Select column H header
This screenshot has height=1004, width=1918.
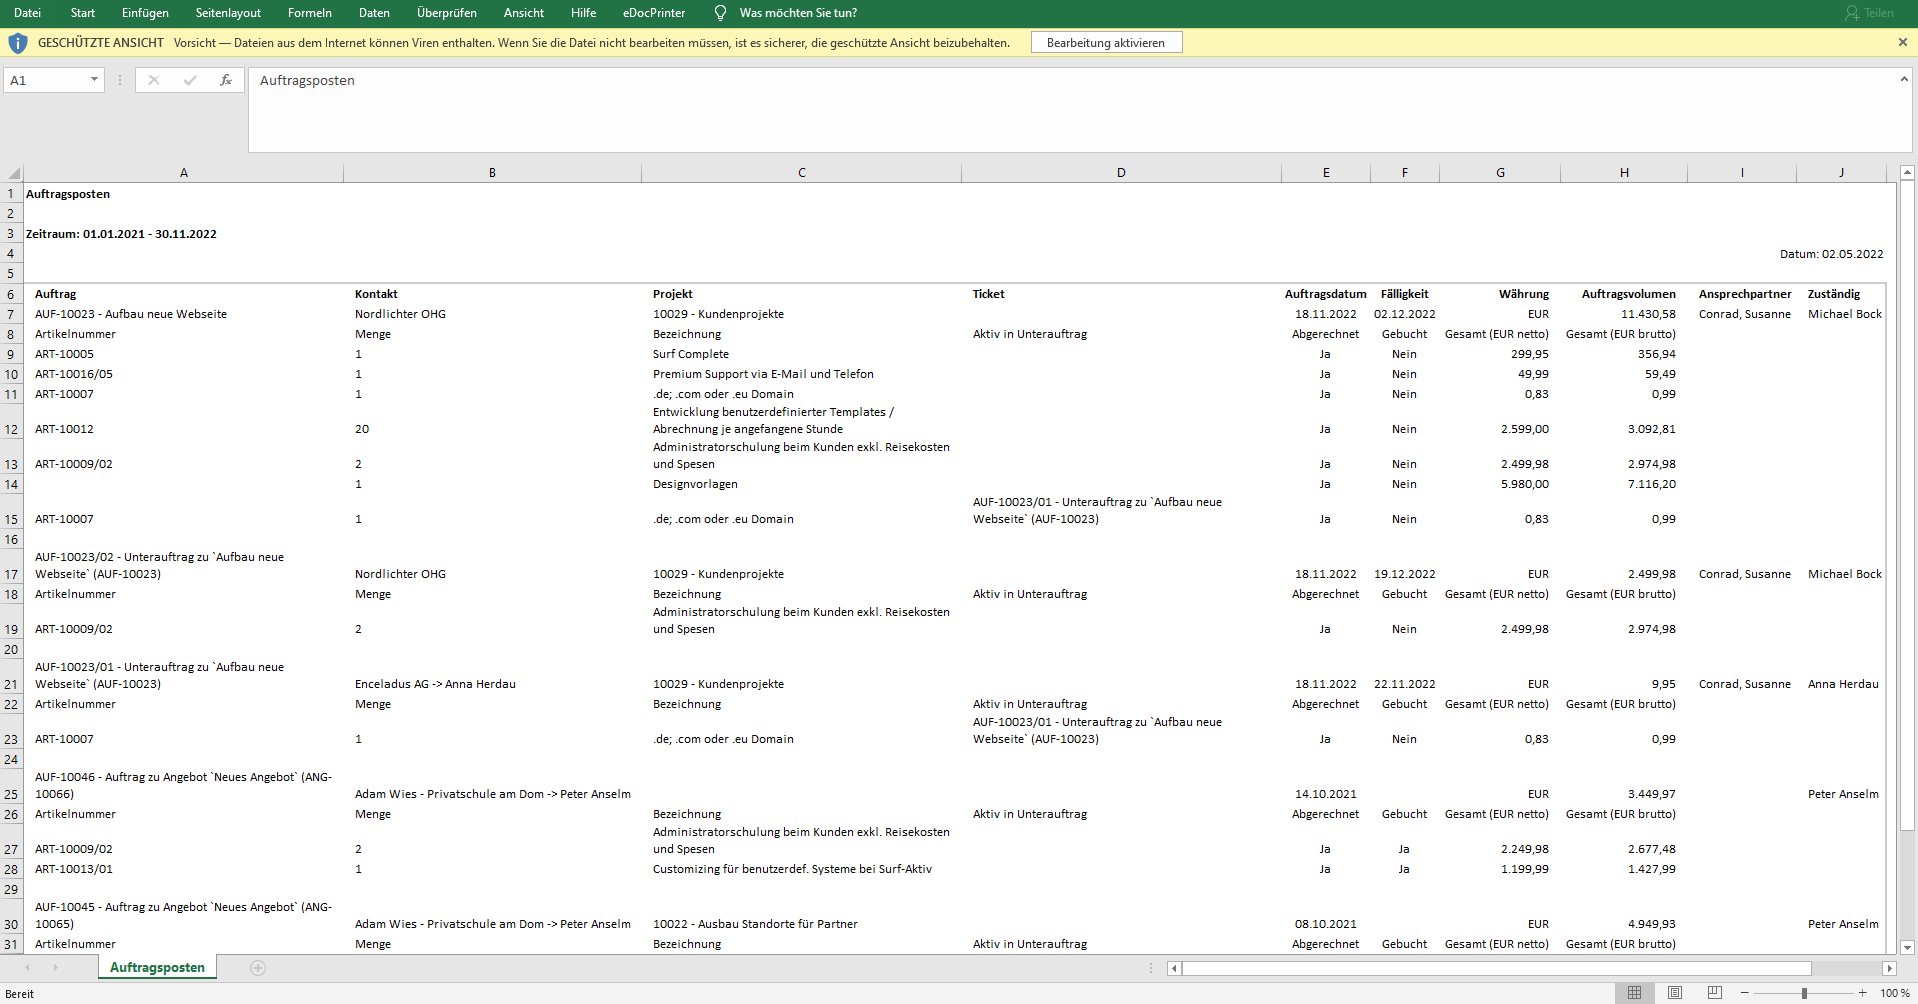[x=1624, y=173]
